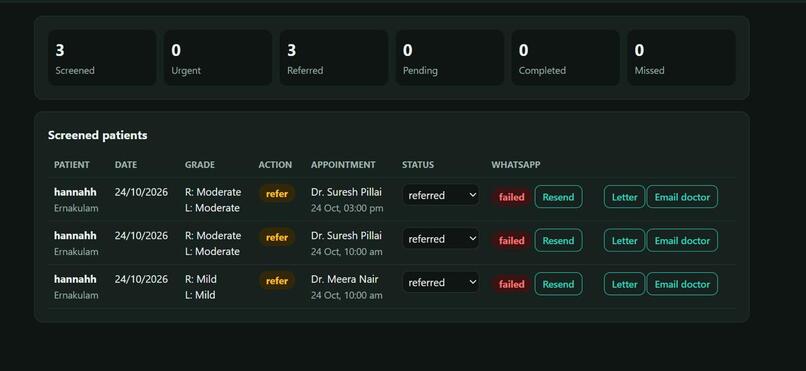
Task: Click failed badge in 03:00 pm Suresh Pillai row
Action: coord(511,197)
